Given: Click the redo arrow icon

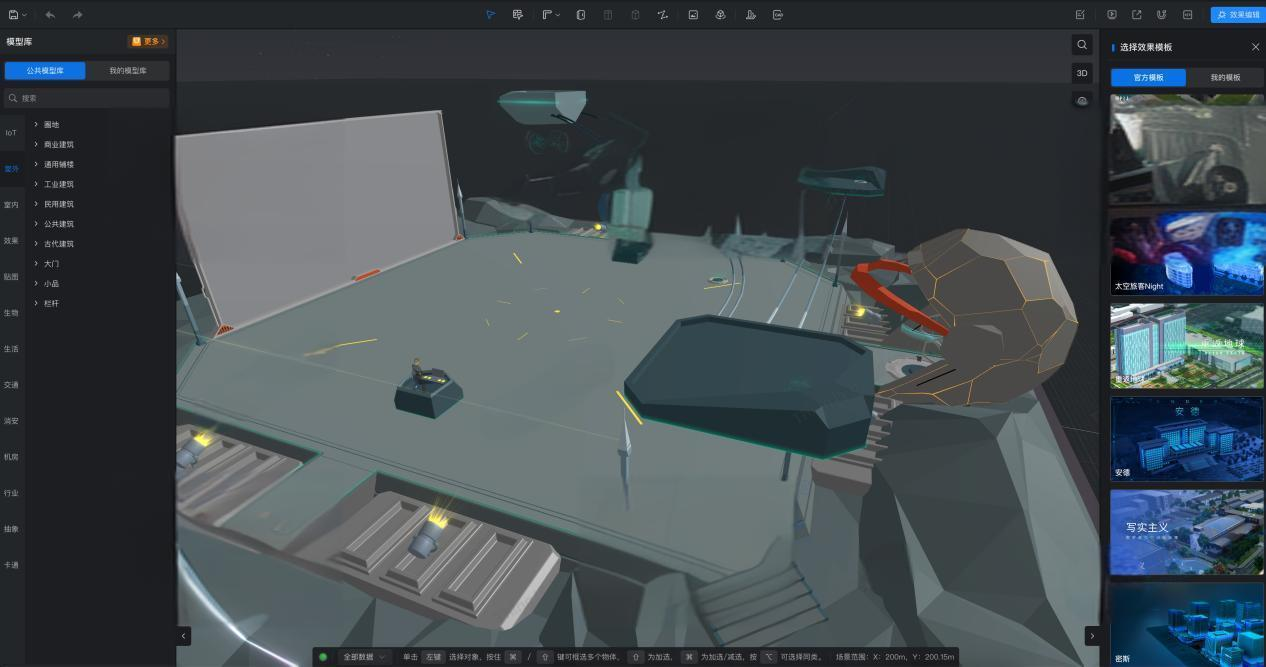Looking at the screenshot, I should pos(78,15).
